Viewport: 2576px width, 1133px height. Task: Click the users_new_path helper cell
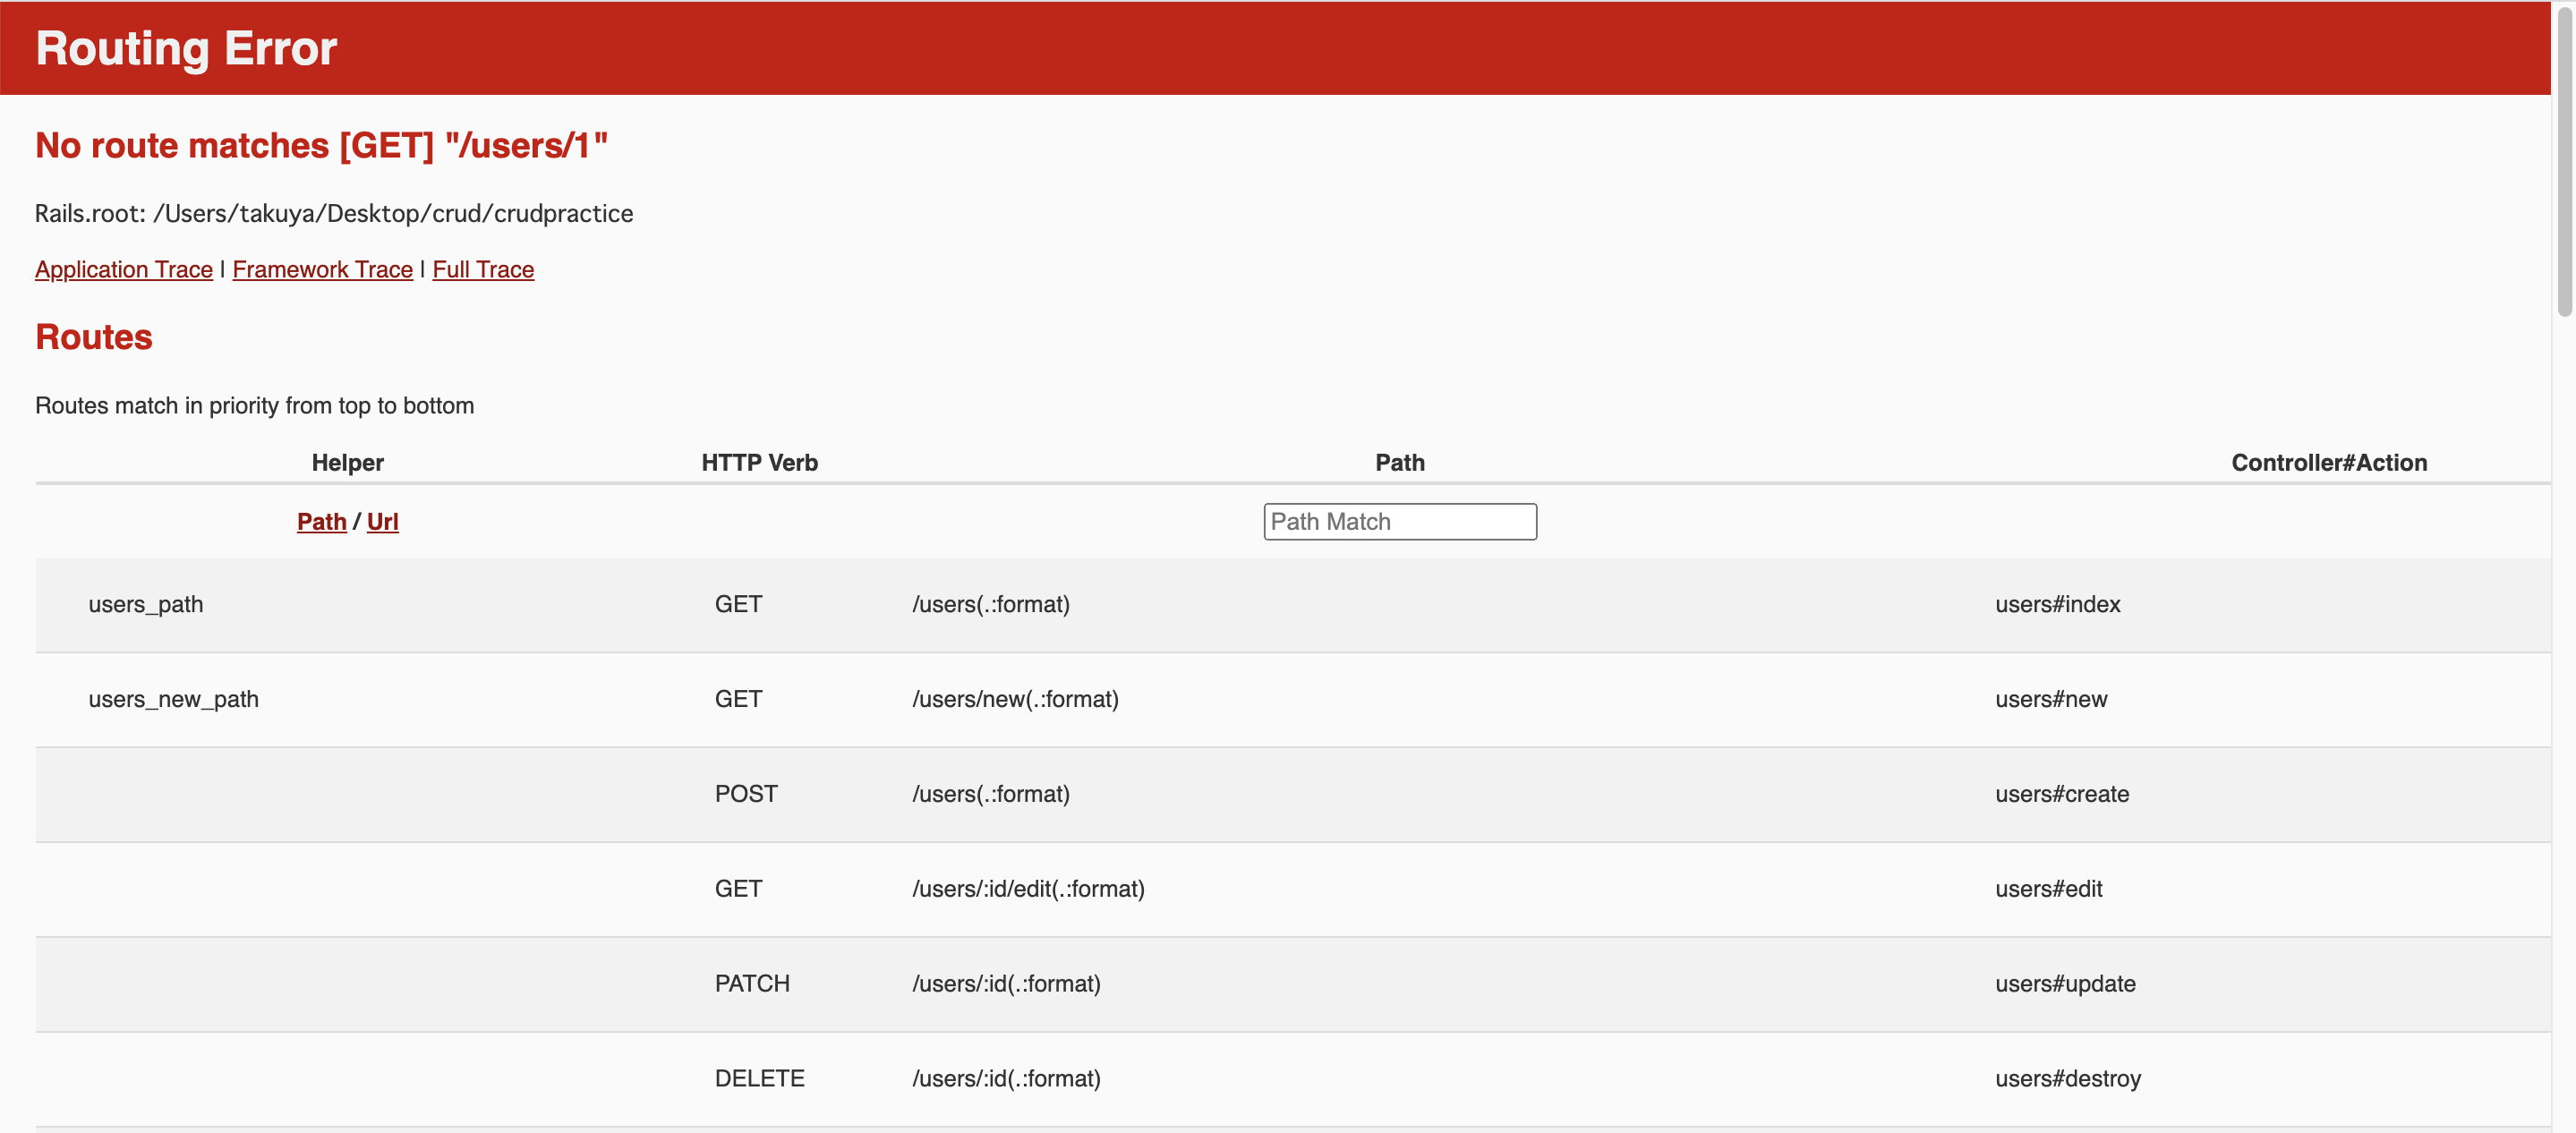(173, 699)
